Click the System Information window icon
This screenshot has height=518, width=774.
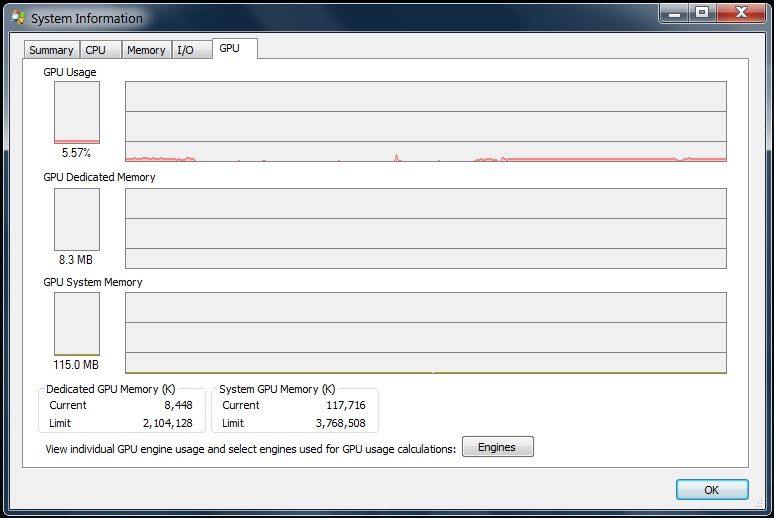[19, 18]
